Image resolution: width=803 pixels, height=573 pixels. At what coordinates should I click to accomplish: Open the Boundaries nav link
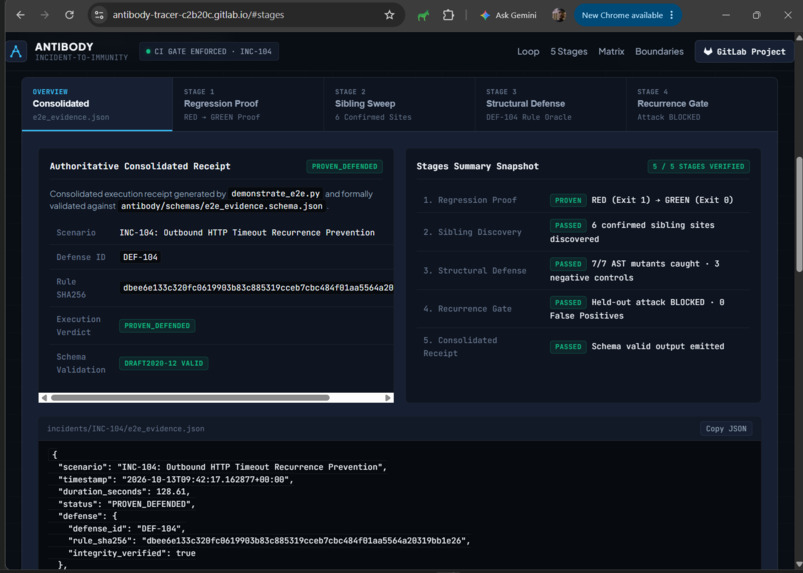(659, 51)
